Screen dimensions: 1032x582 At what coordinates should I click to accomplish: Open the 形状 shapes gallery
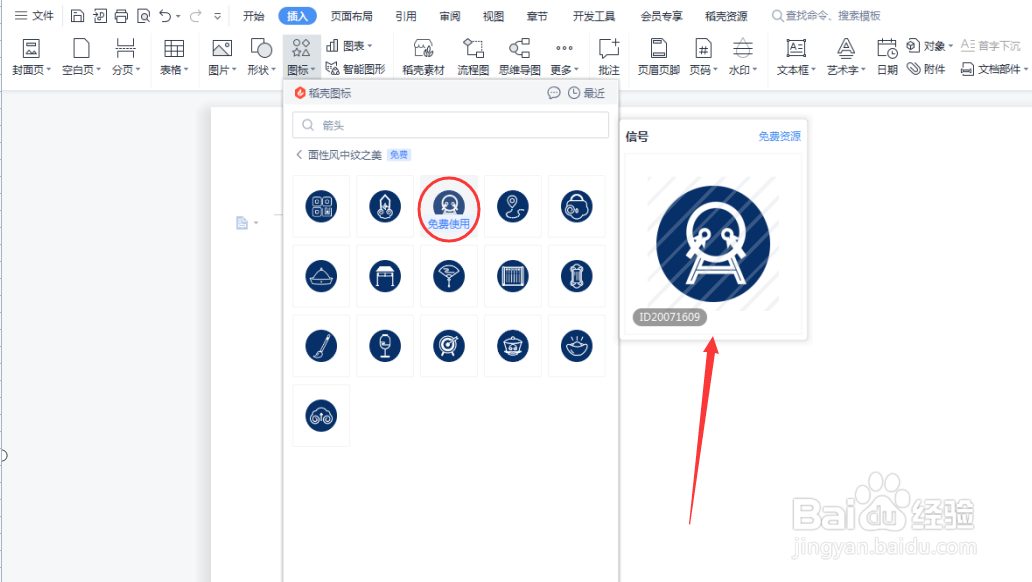pyautogui.click(x=261, y=57)
